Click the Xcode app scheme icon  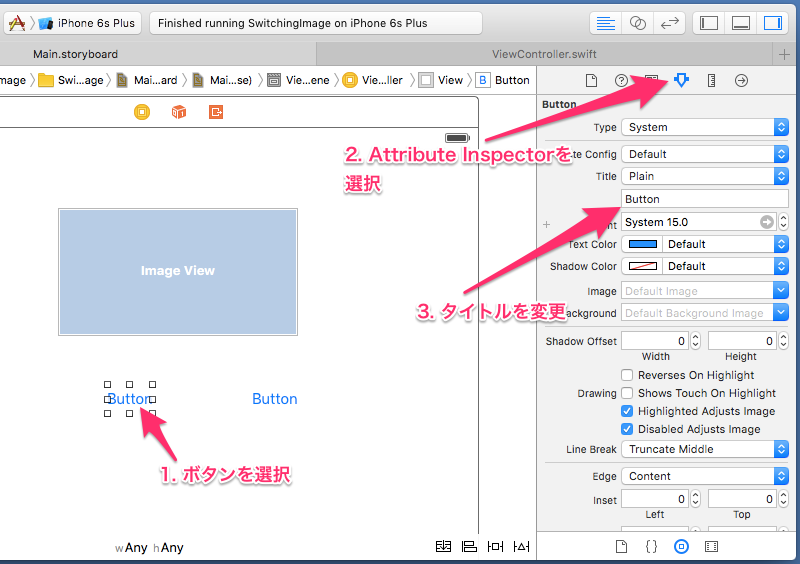click(x=17, y=23)
